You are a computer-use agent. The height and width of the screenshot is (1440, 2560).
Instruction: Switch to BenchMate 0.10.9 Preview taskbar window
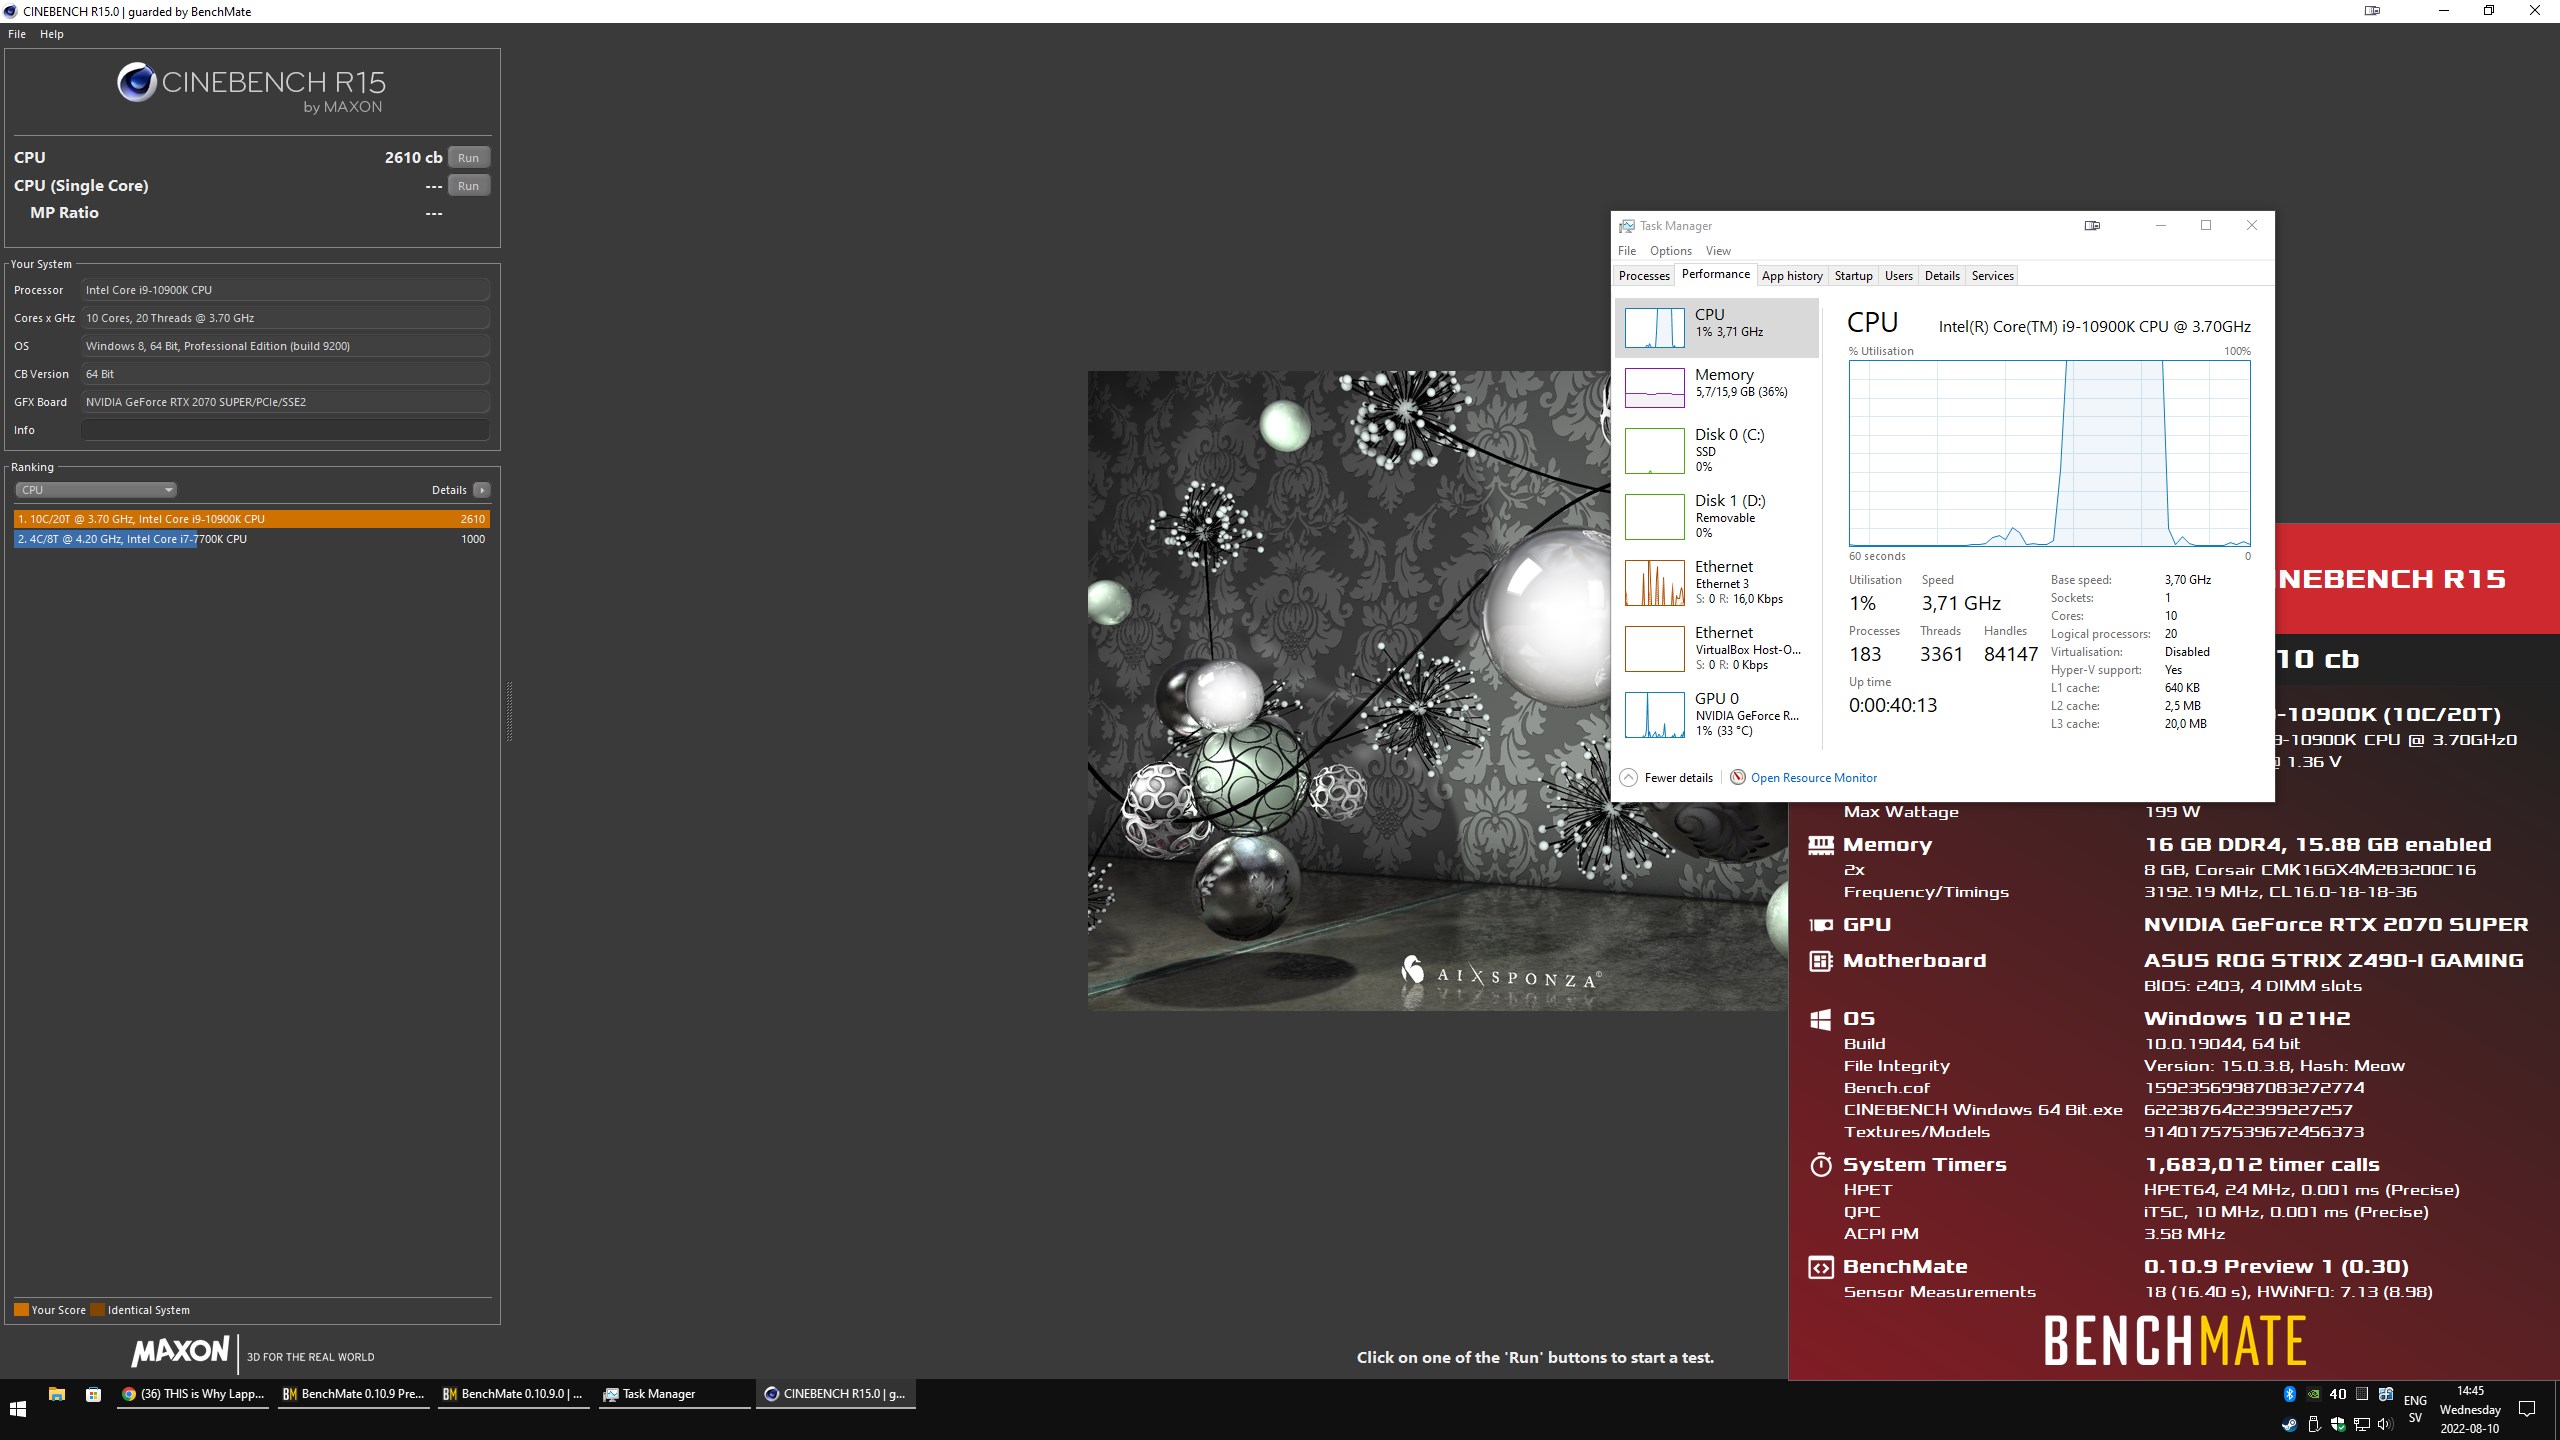tap(354, 1394)
